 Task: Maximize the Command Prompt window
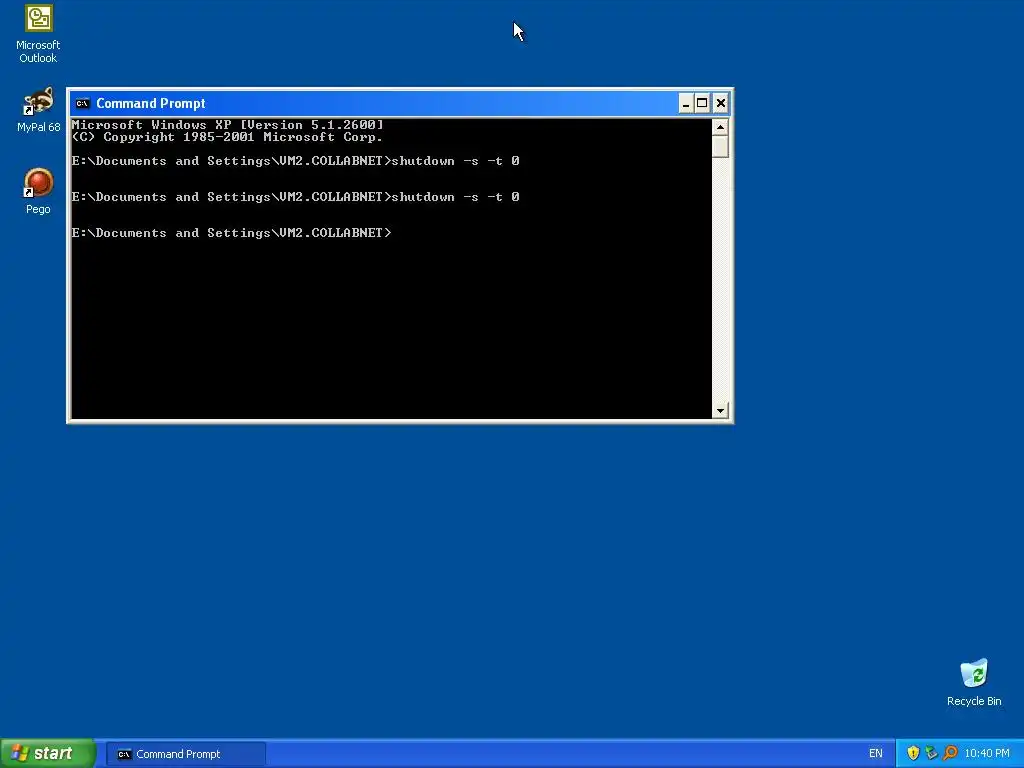[702, 103]
